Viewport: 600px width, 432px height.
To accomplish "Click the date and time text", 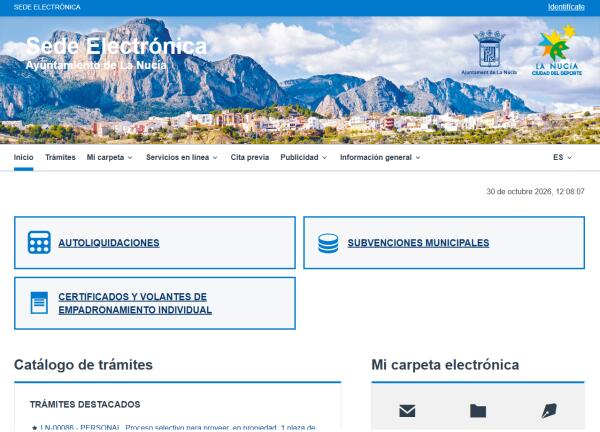I will tap(535, 191).
